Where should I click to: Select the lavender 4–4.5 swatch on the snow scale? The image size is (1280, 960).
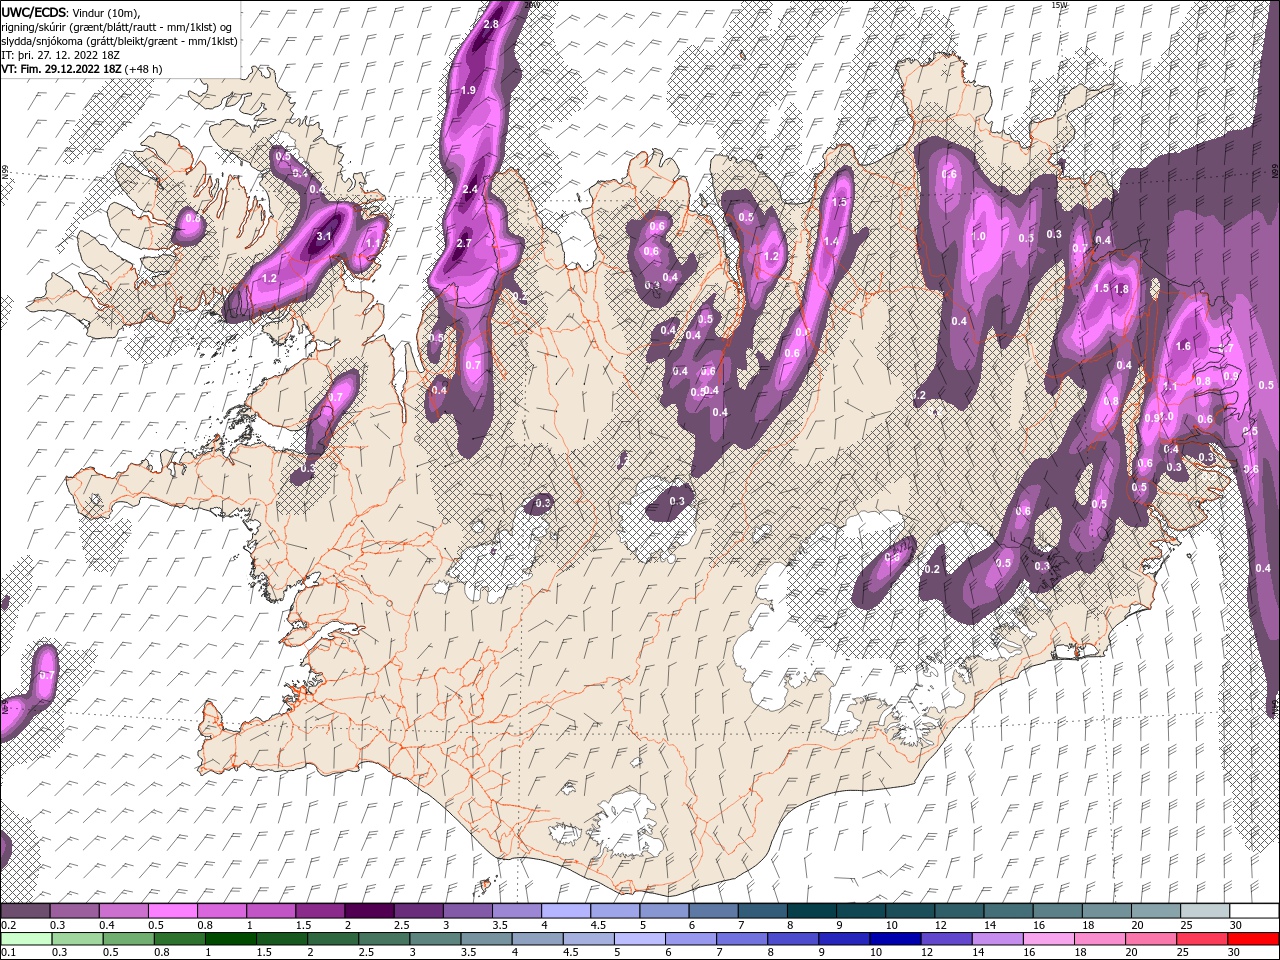pyautogui.click(x=565, y=911)
